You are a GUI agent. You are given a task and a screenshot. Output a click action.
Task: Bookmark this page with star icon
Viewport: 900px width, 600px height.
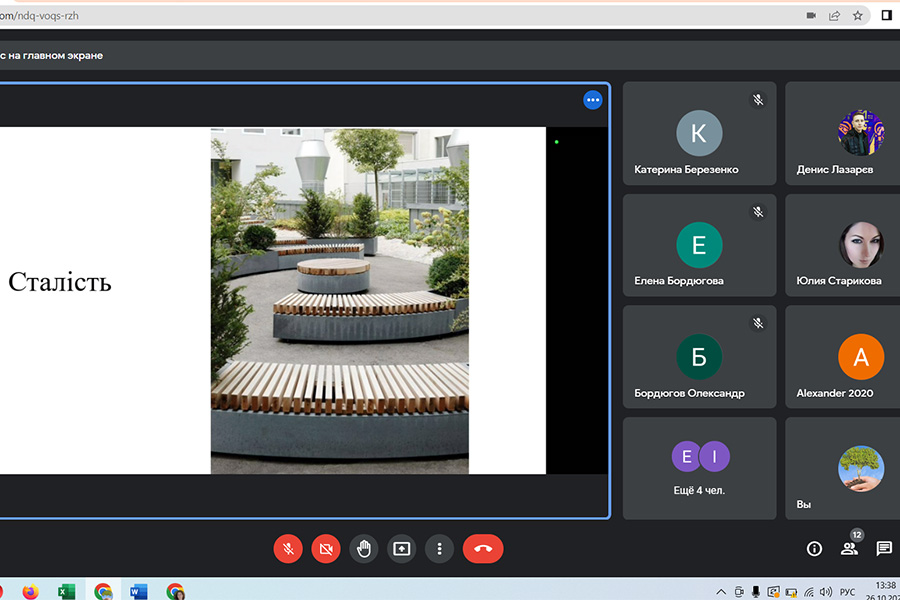coord(858,16)
